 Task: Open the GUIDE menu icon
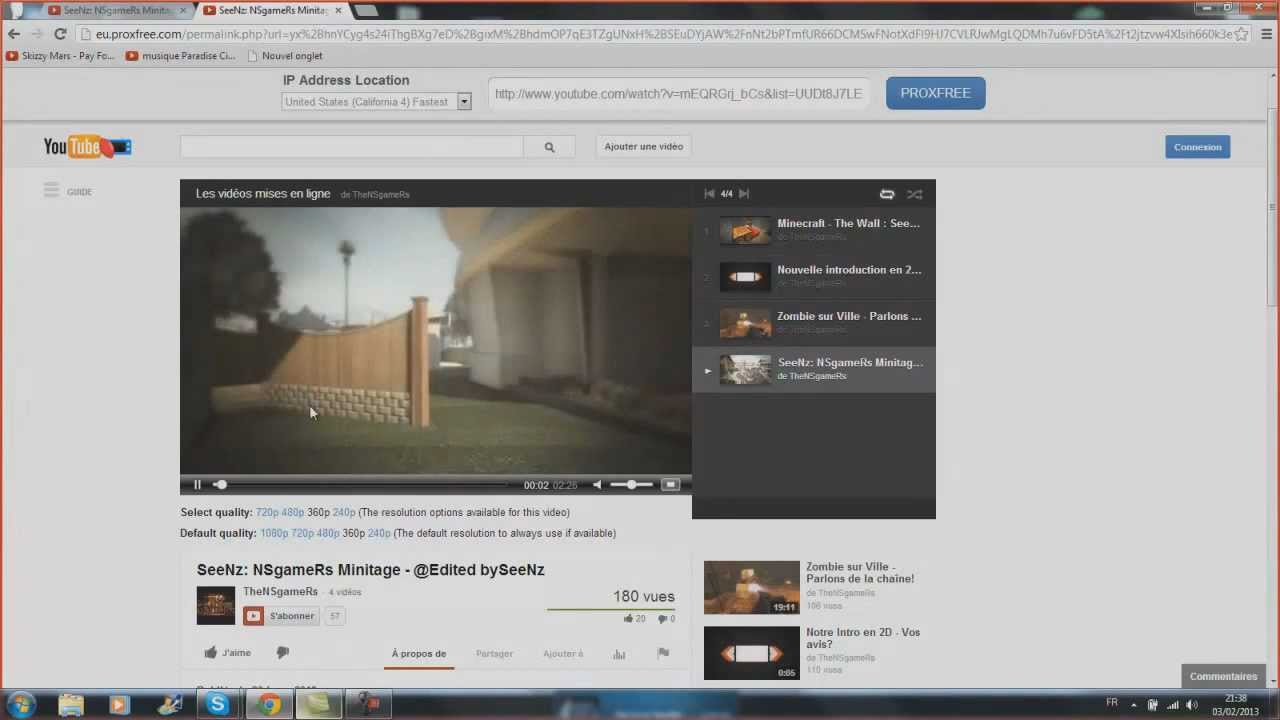point(52,191)
